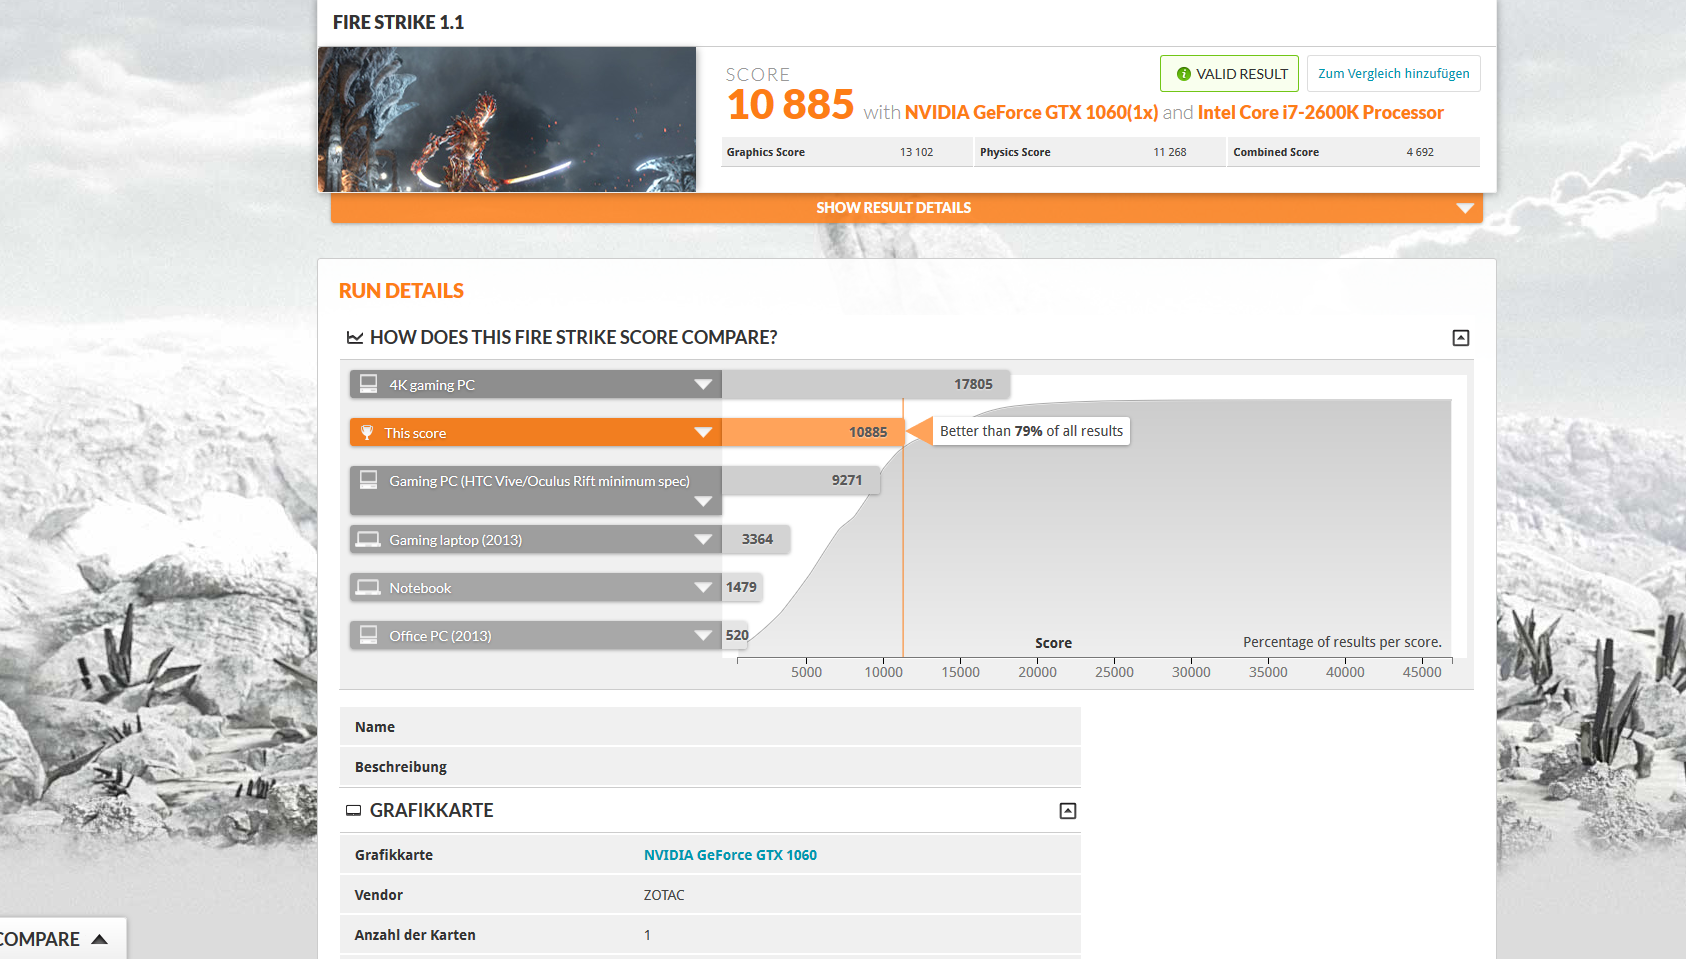Open NVIDIA GeForce GTX 1060 Grafikkarte link
The height and width of the screenshot is (959, 1686).
[730, 855]
